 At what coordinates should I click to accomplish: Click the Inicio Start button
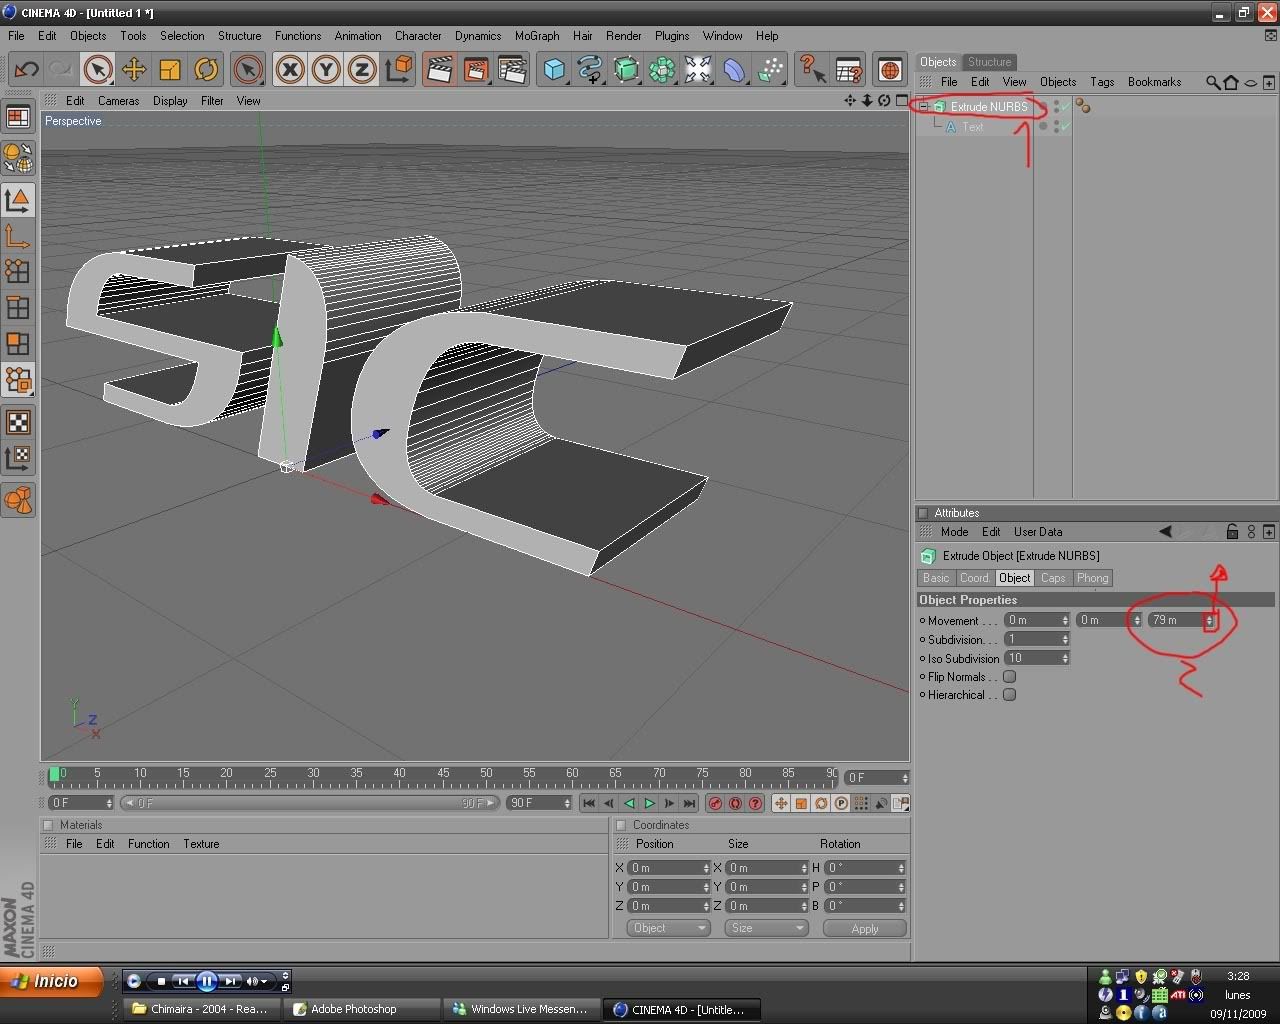pos(52,981)
